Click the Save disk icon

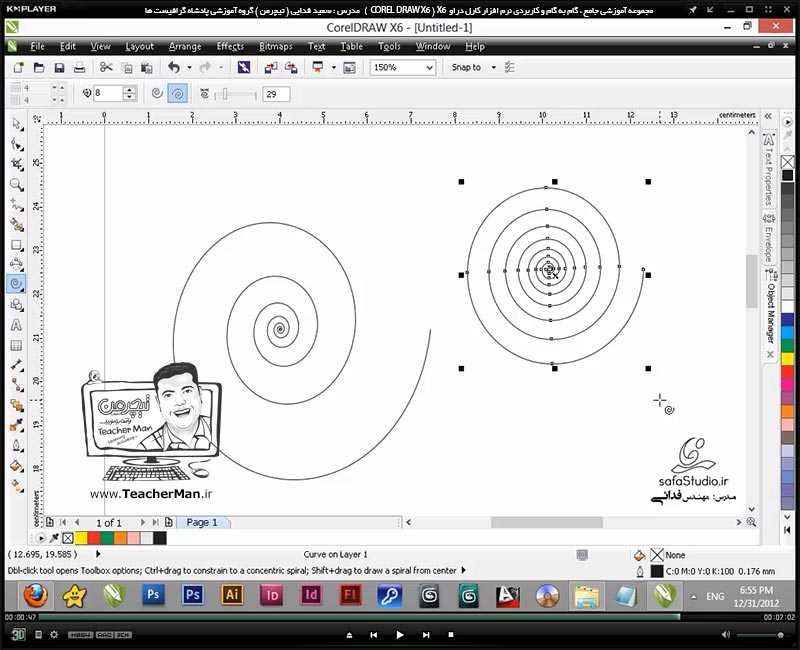tap(59, 67)
